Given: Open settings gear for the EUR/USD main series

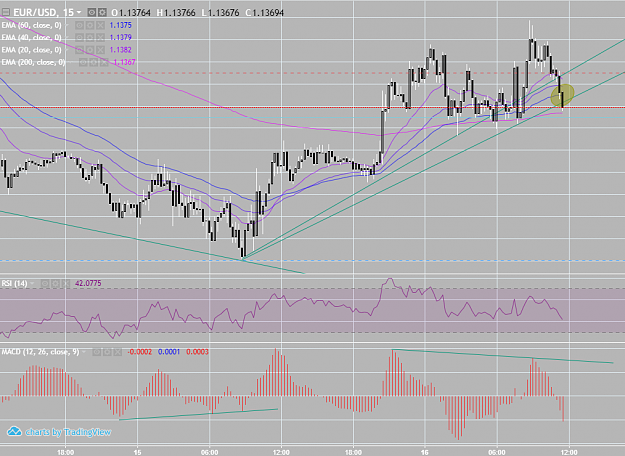Looking at the screenshot, I should click(102, 13).
